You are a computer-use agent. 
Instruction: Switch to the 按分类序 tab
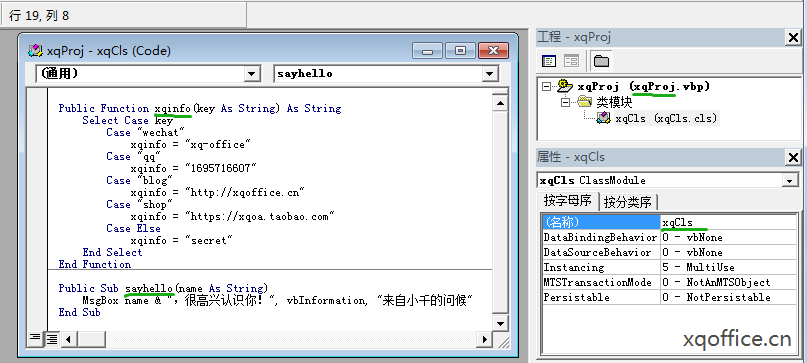628,201
